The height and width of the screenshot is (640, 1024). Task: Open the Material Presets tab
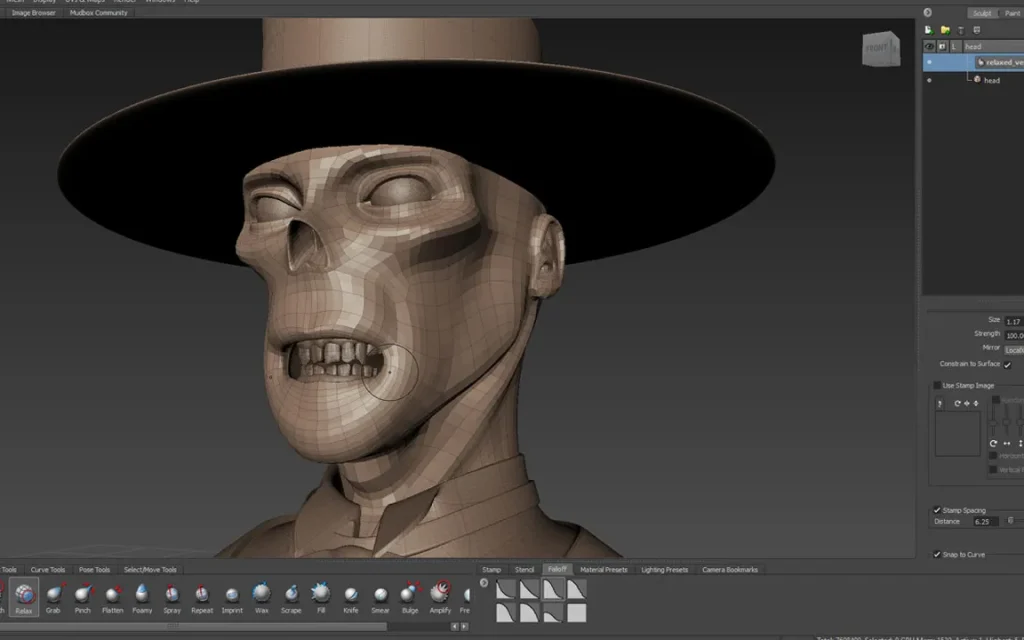(x=603, y=569)
